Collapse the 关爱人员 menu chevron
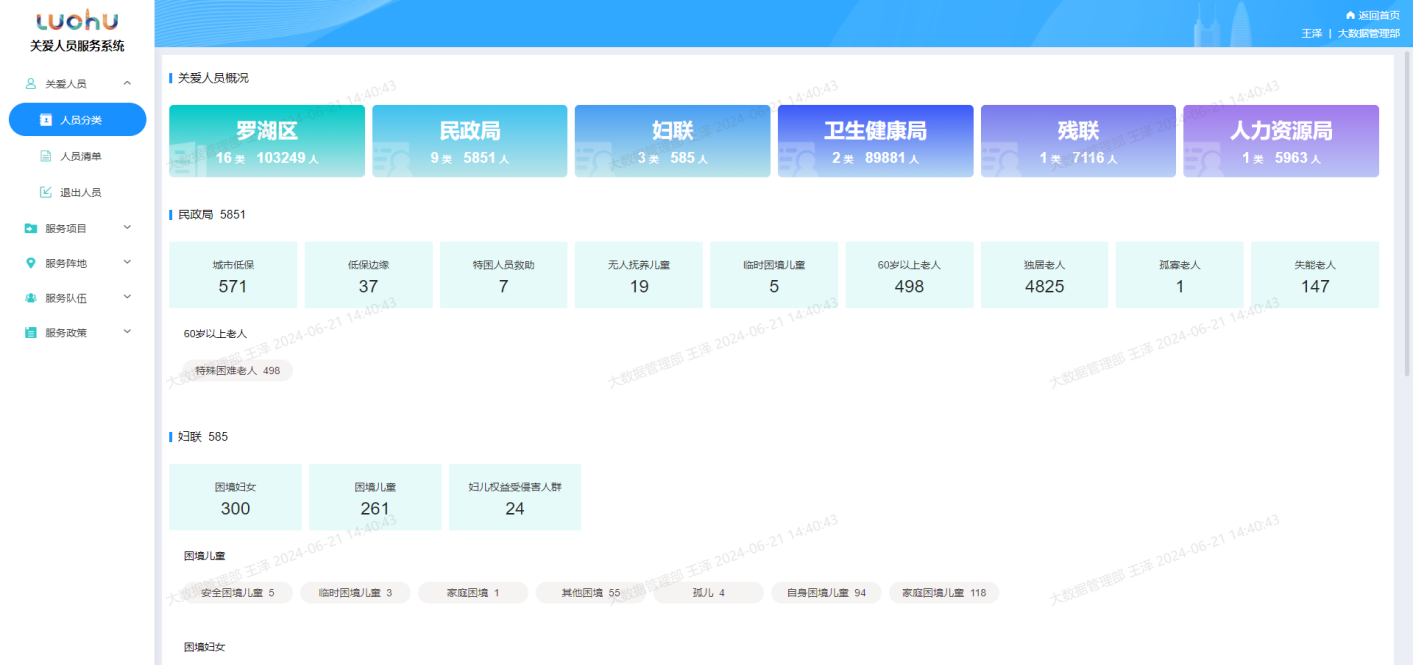Image resolution: width=1413 pixels, height=665 pixels. [x=127, y=84]
